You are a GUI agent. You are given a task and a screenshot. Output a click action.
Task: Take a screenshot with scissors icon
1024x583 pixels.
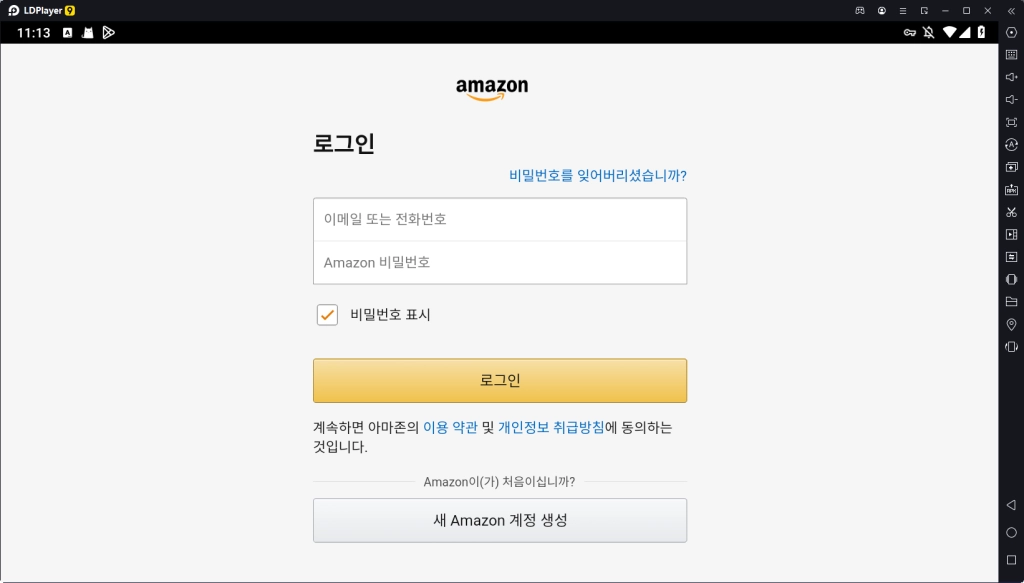tap(1011, 212)
